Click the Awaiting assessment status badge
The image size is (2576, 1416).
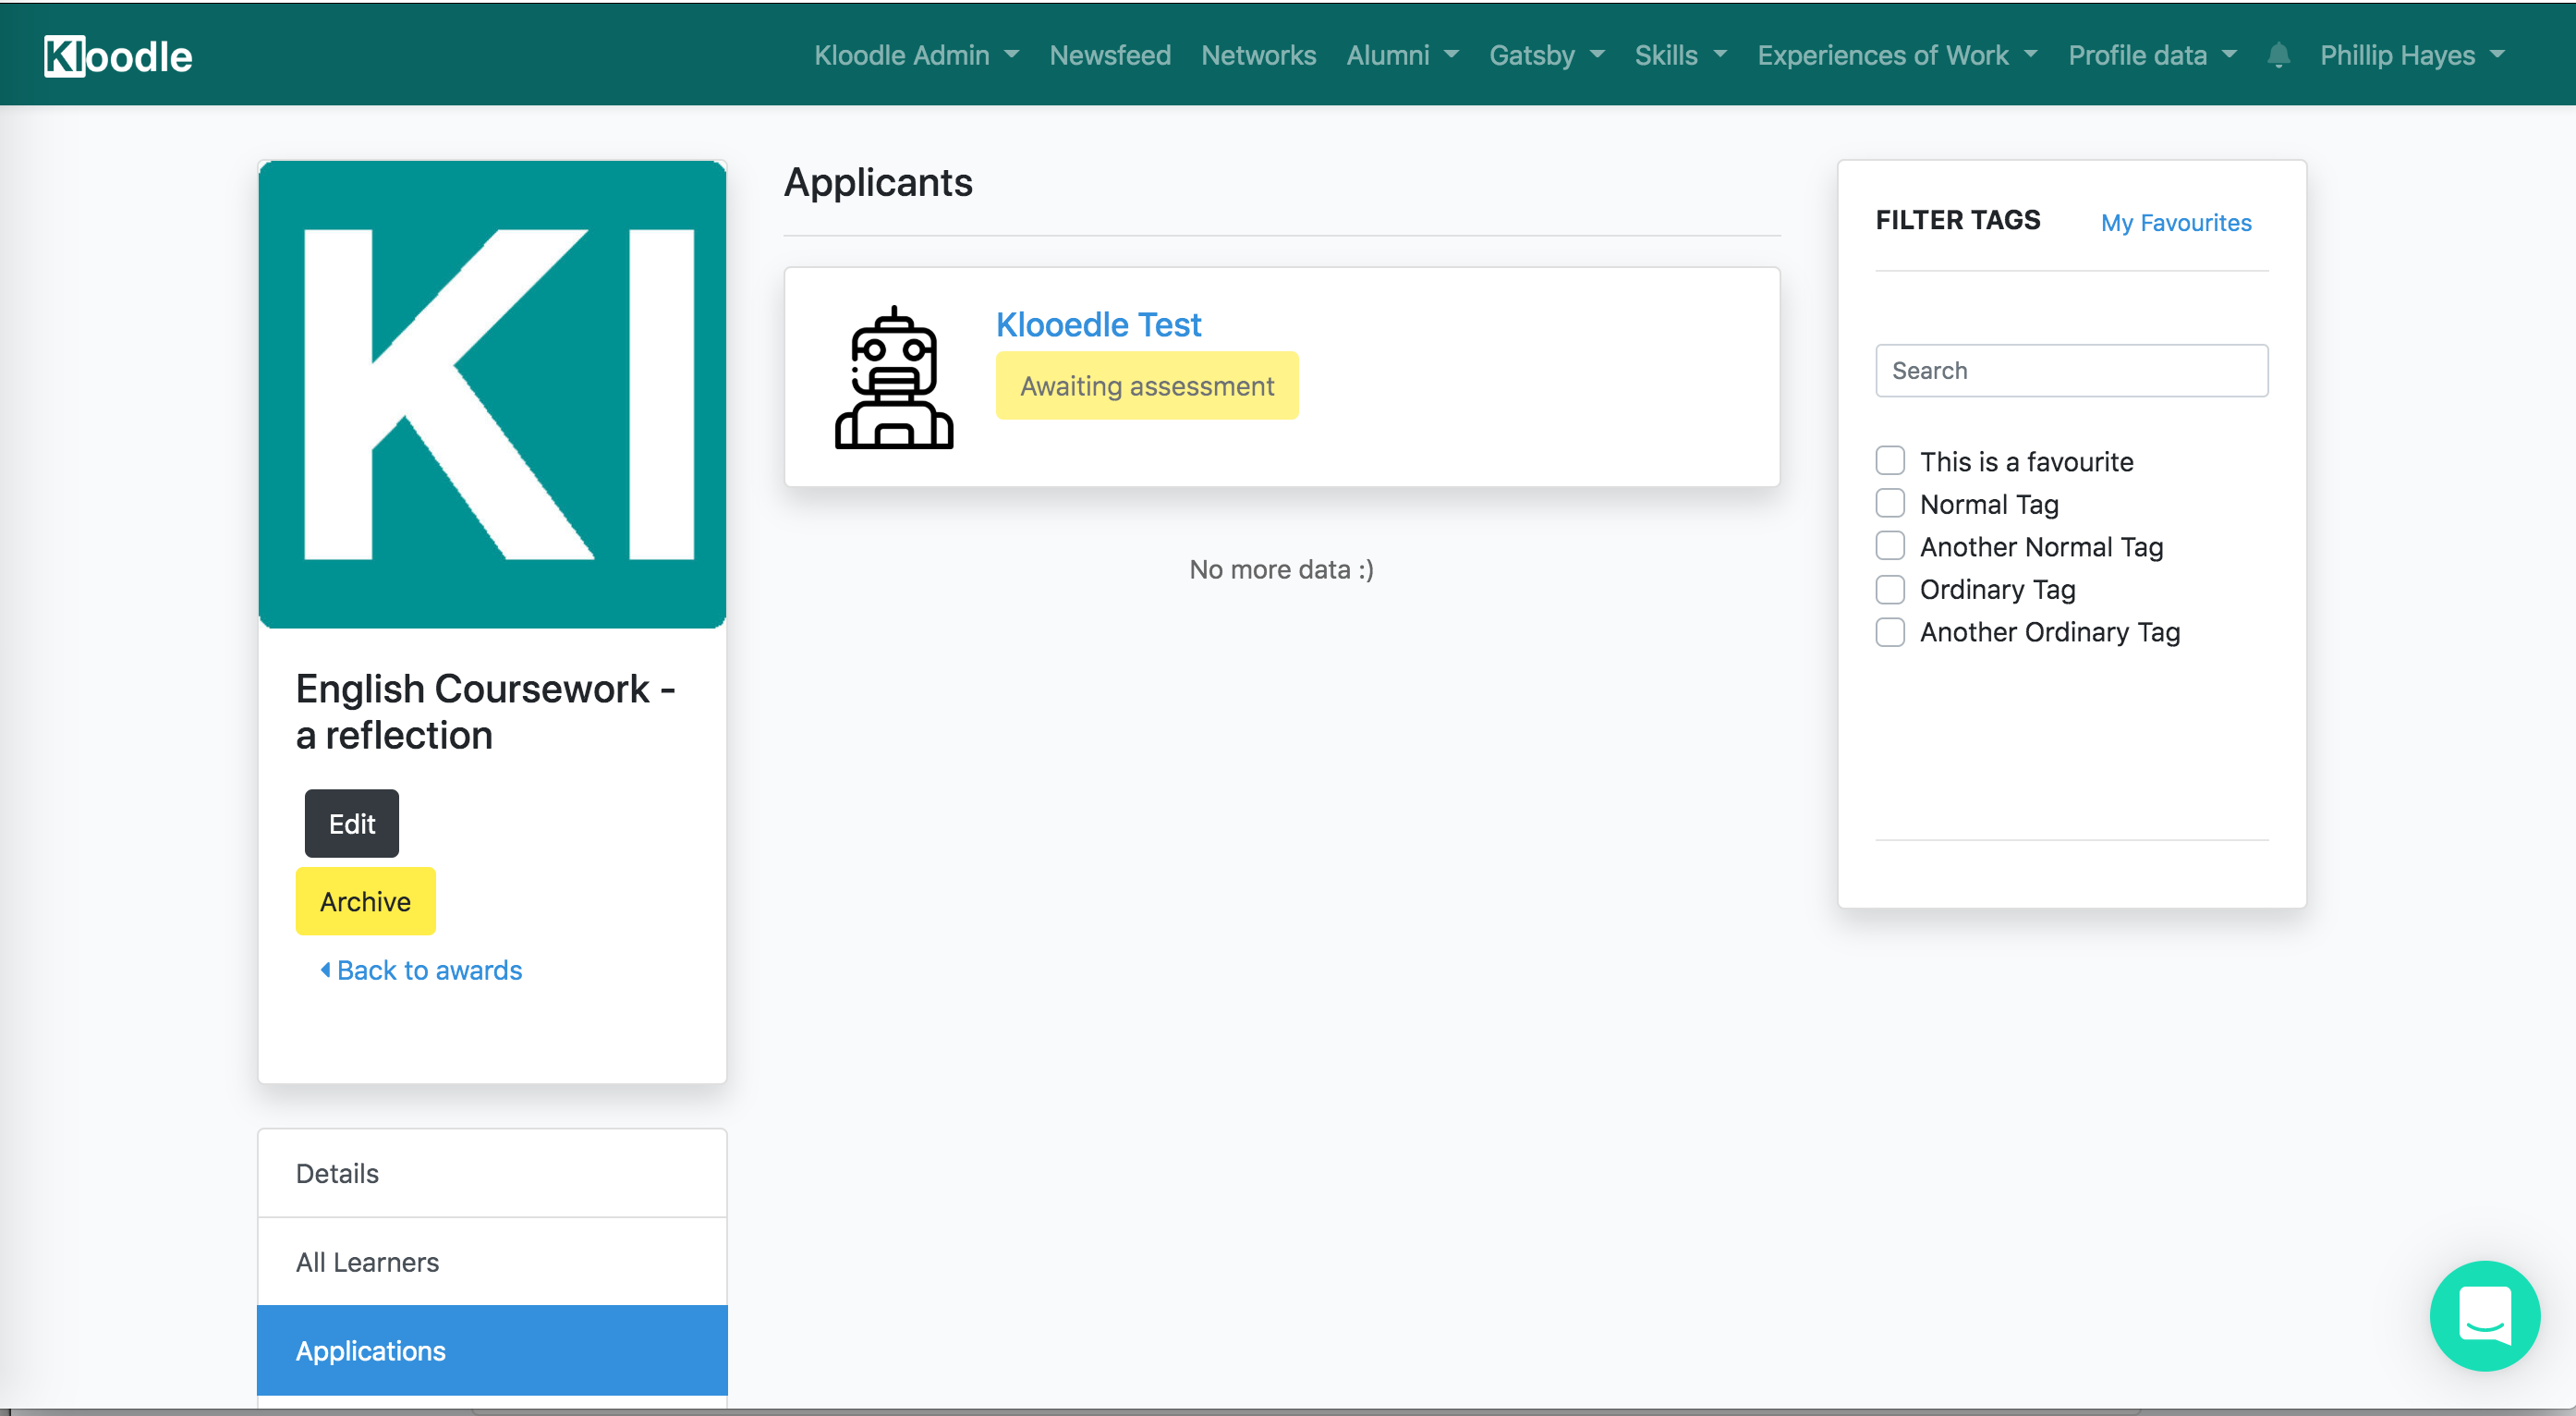[1147, 386]
